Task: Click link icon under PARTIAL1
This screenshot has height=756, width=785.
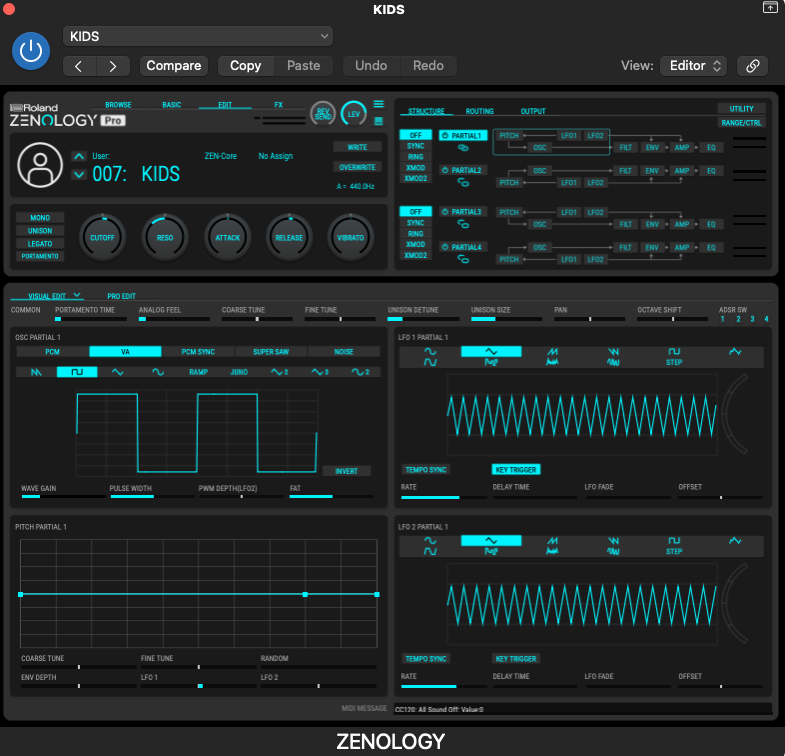Action: click(x=463, y=148)
